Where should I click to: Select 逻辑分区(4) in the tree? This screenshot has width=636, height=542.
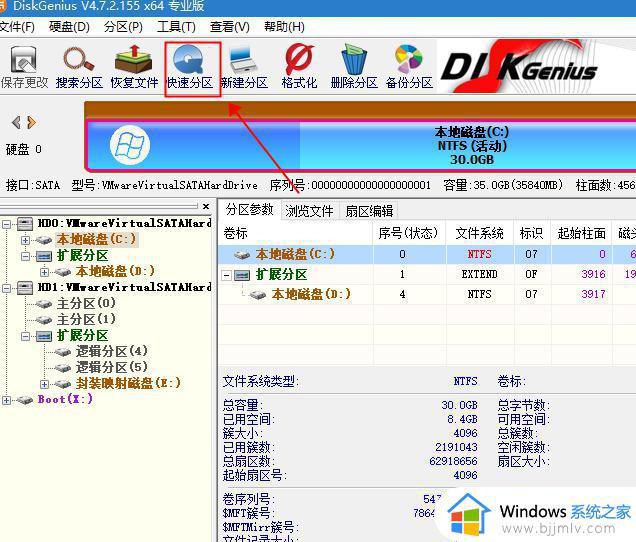point(112,351)
